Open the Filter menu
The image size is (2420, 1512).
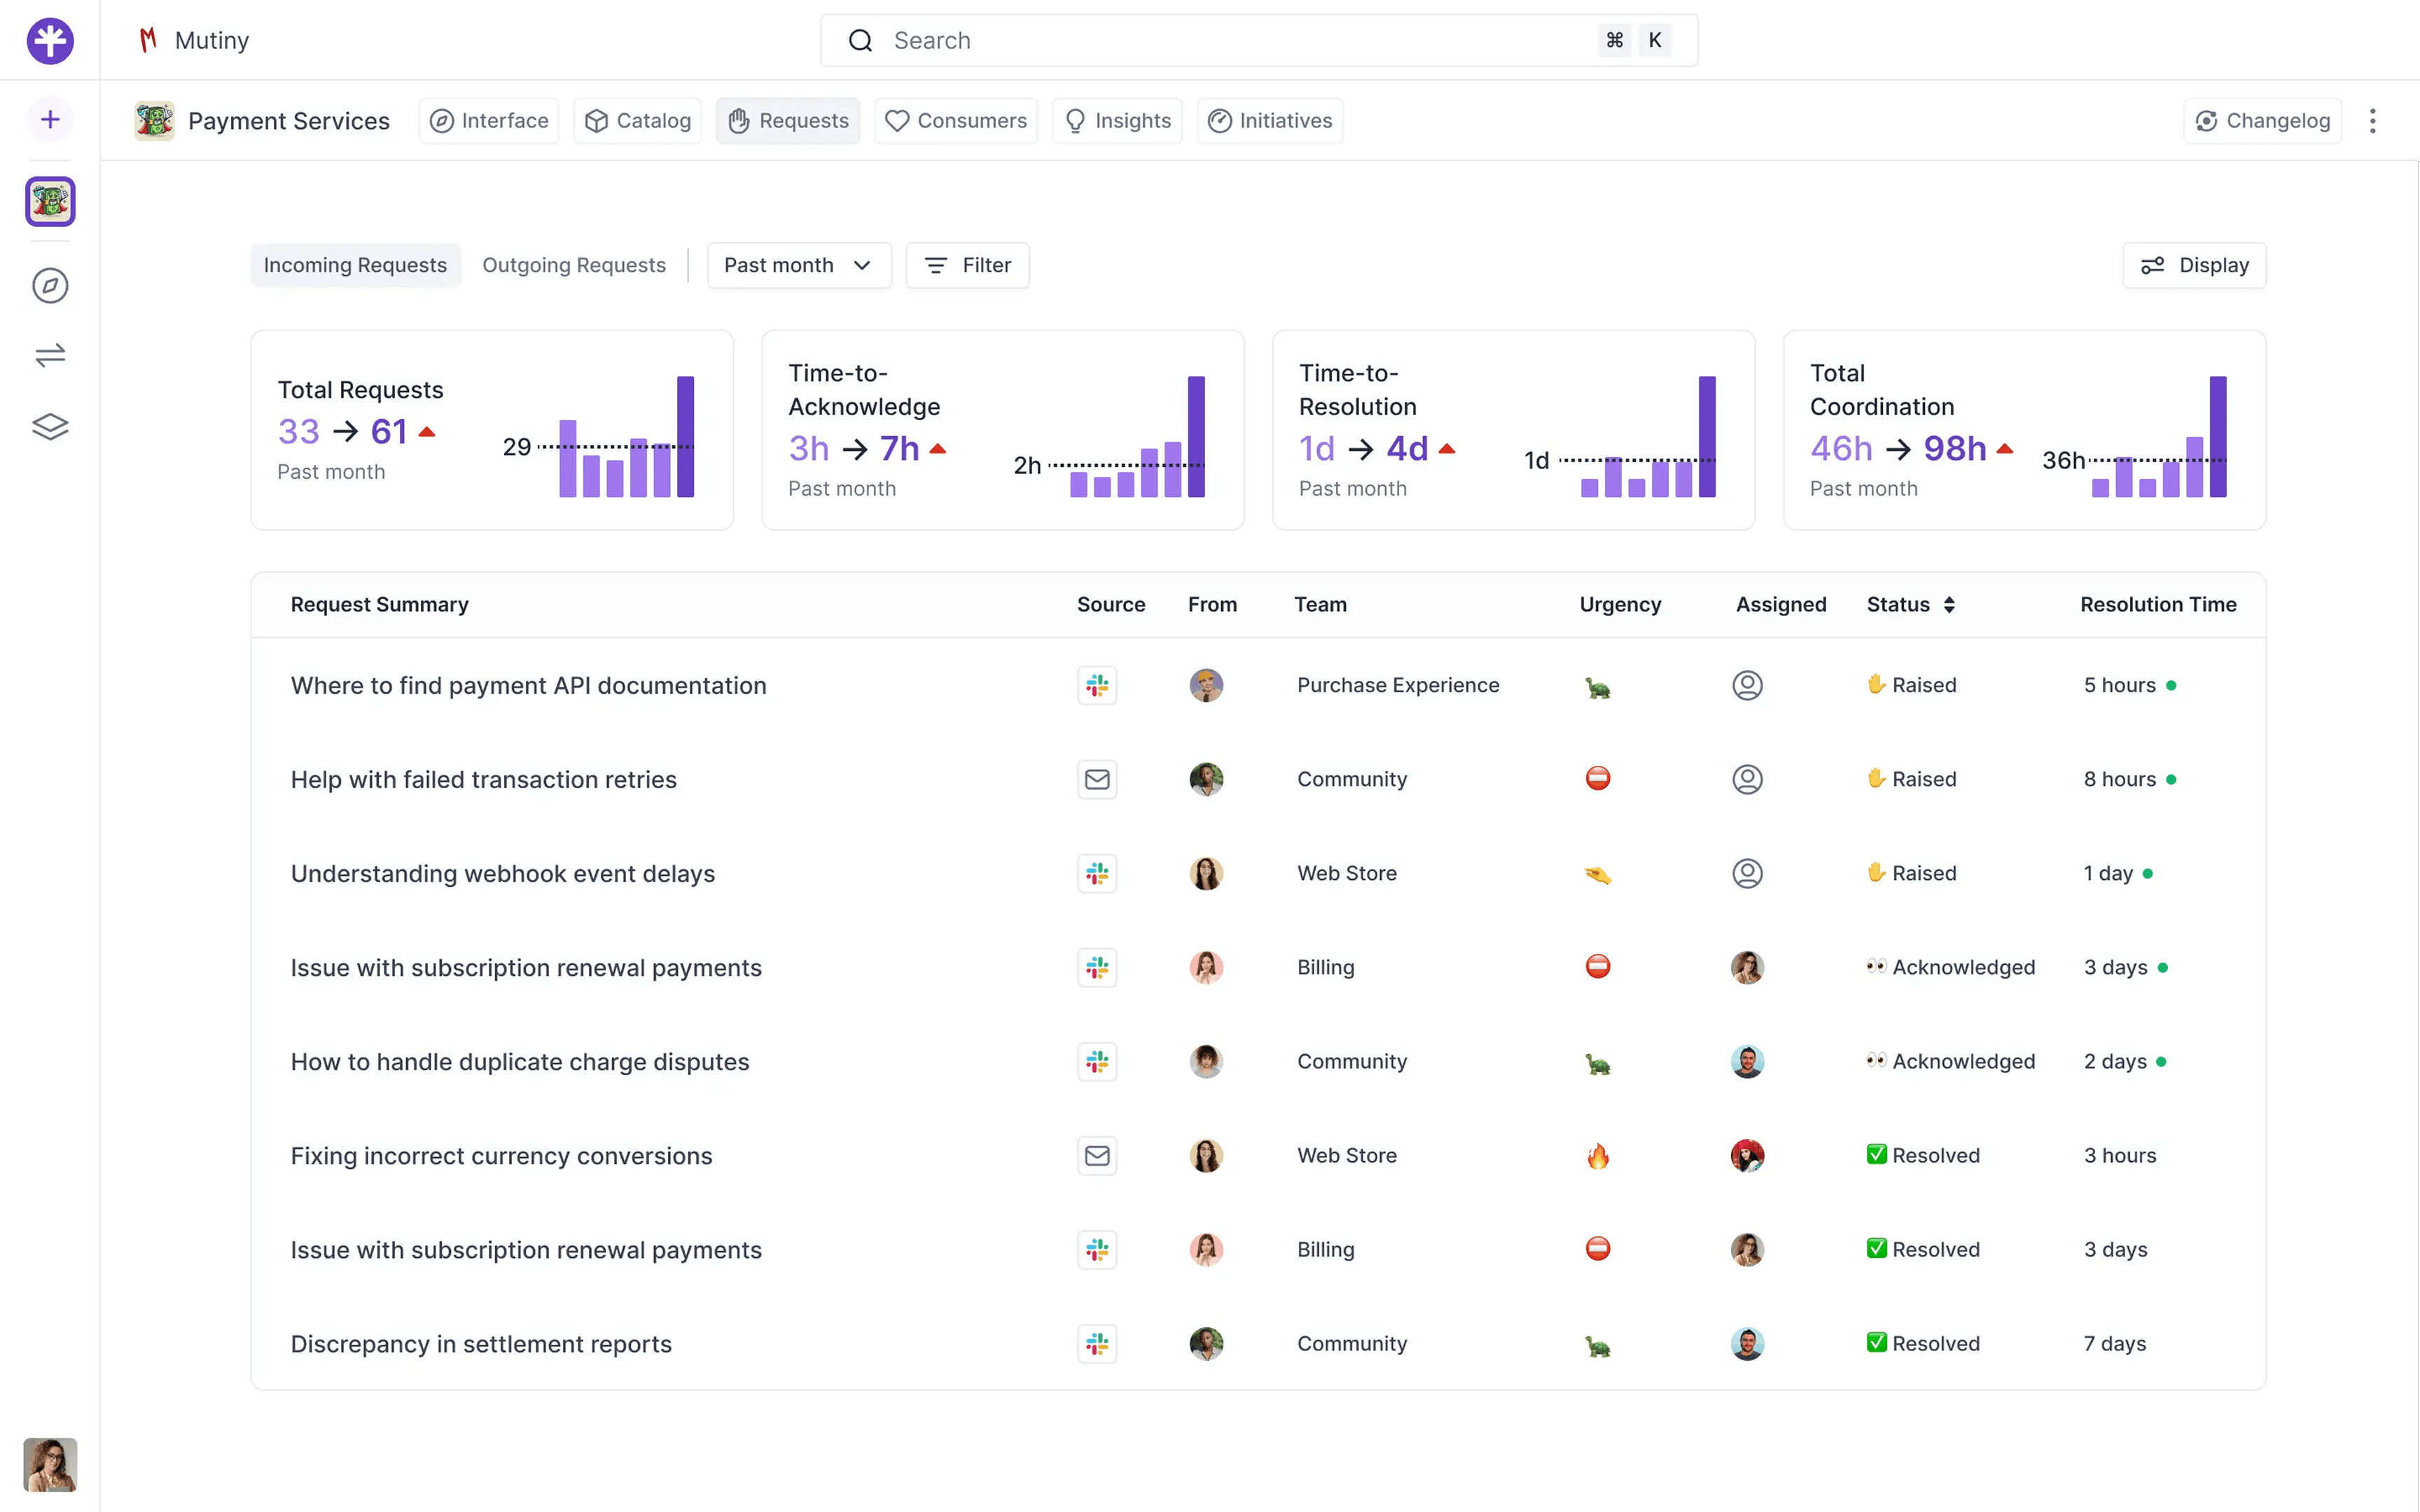967,265
